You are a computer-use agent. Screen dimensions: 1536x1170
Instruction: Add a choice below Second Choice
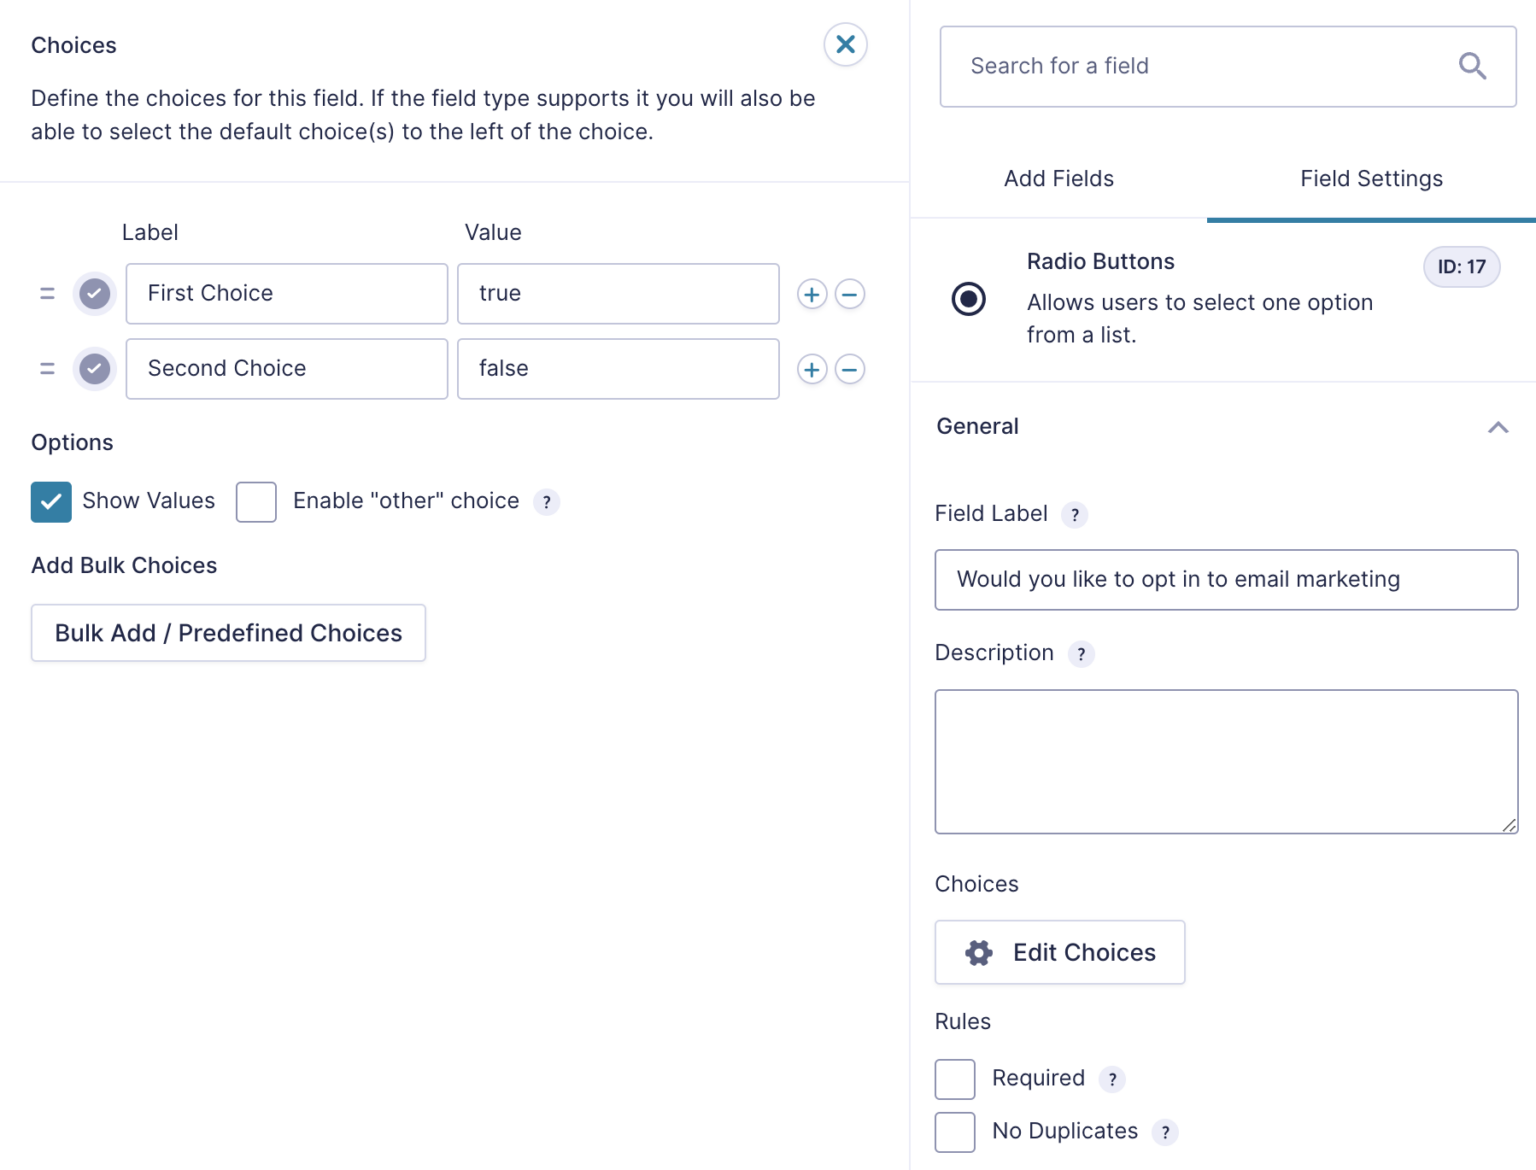tap(811, 368)
